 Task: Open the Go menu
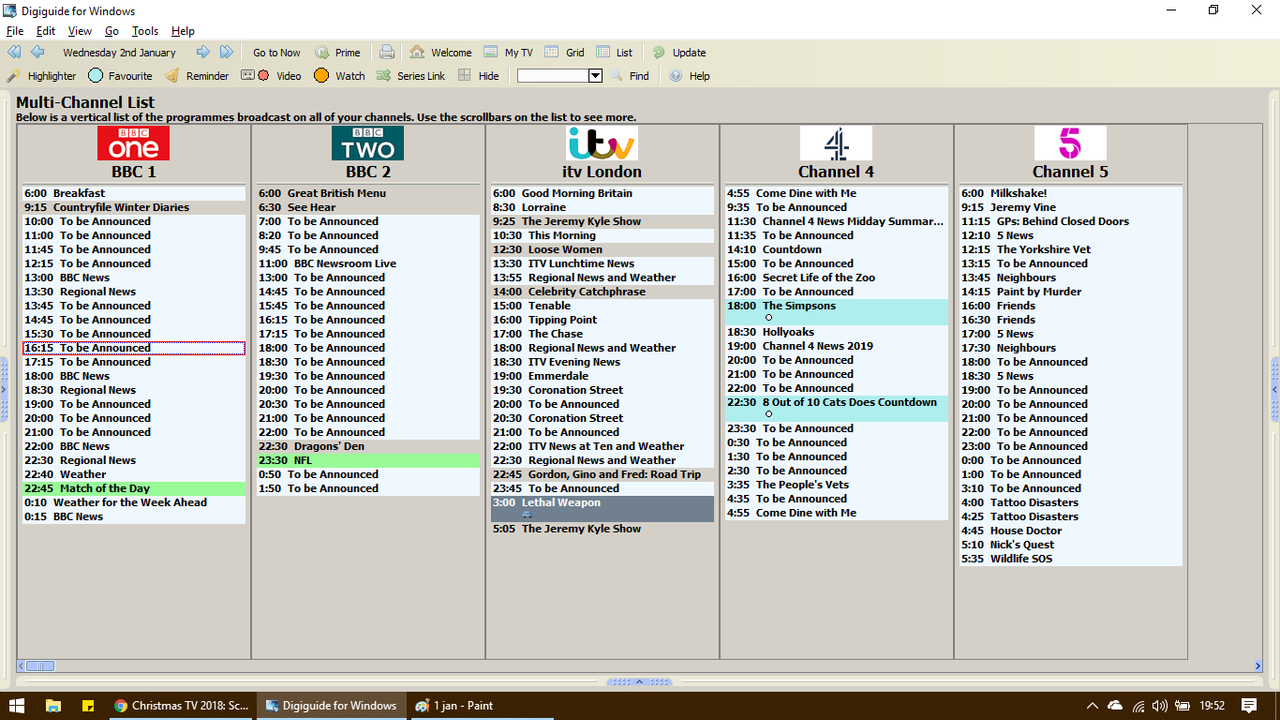tap(112, 31)
